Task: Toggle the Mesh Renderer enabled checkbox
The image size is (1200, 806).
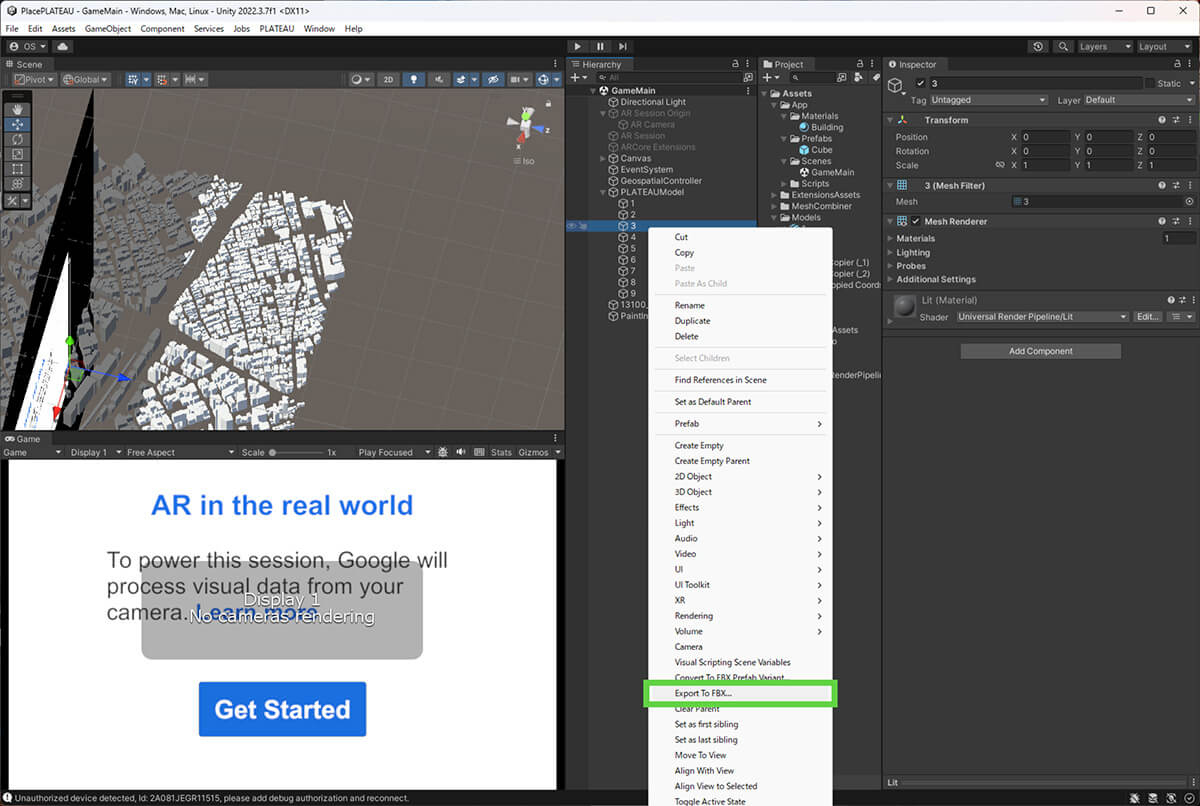Action: coord(915,221)
